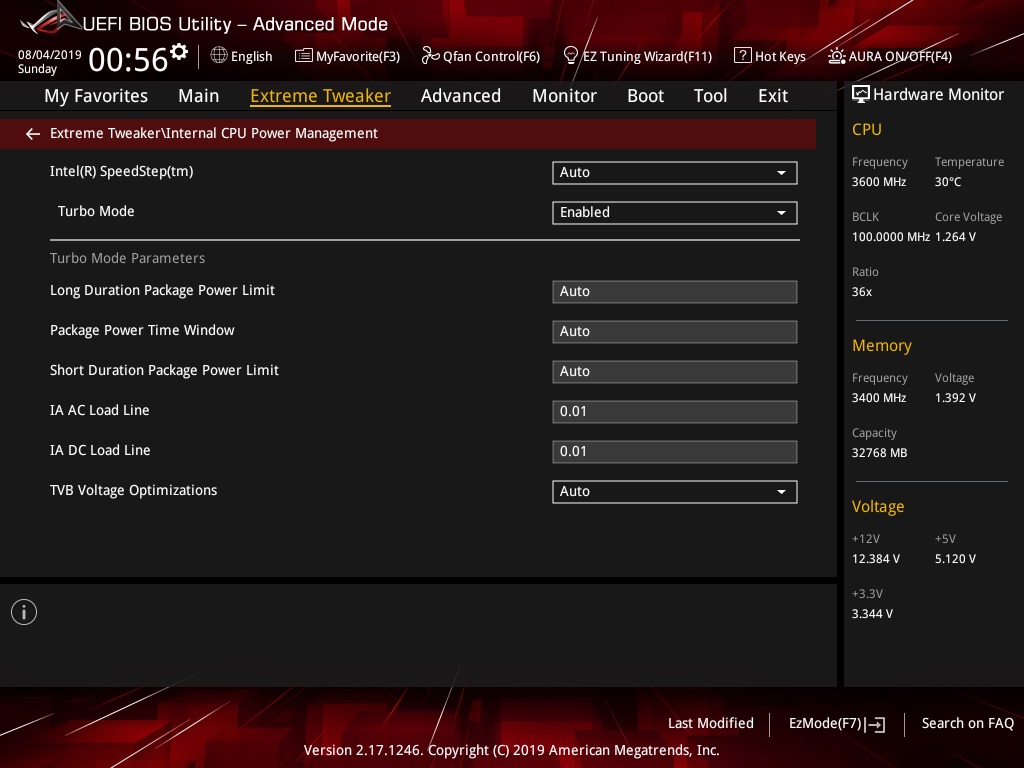This screenshot has height=768, width=1024.
Task: Click the BCLK value 100.0000 MHz
Action: coord(891,237)
